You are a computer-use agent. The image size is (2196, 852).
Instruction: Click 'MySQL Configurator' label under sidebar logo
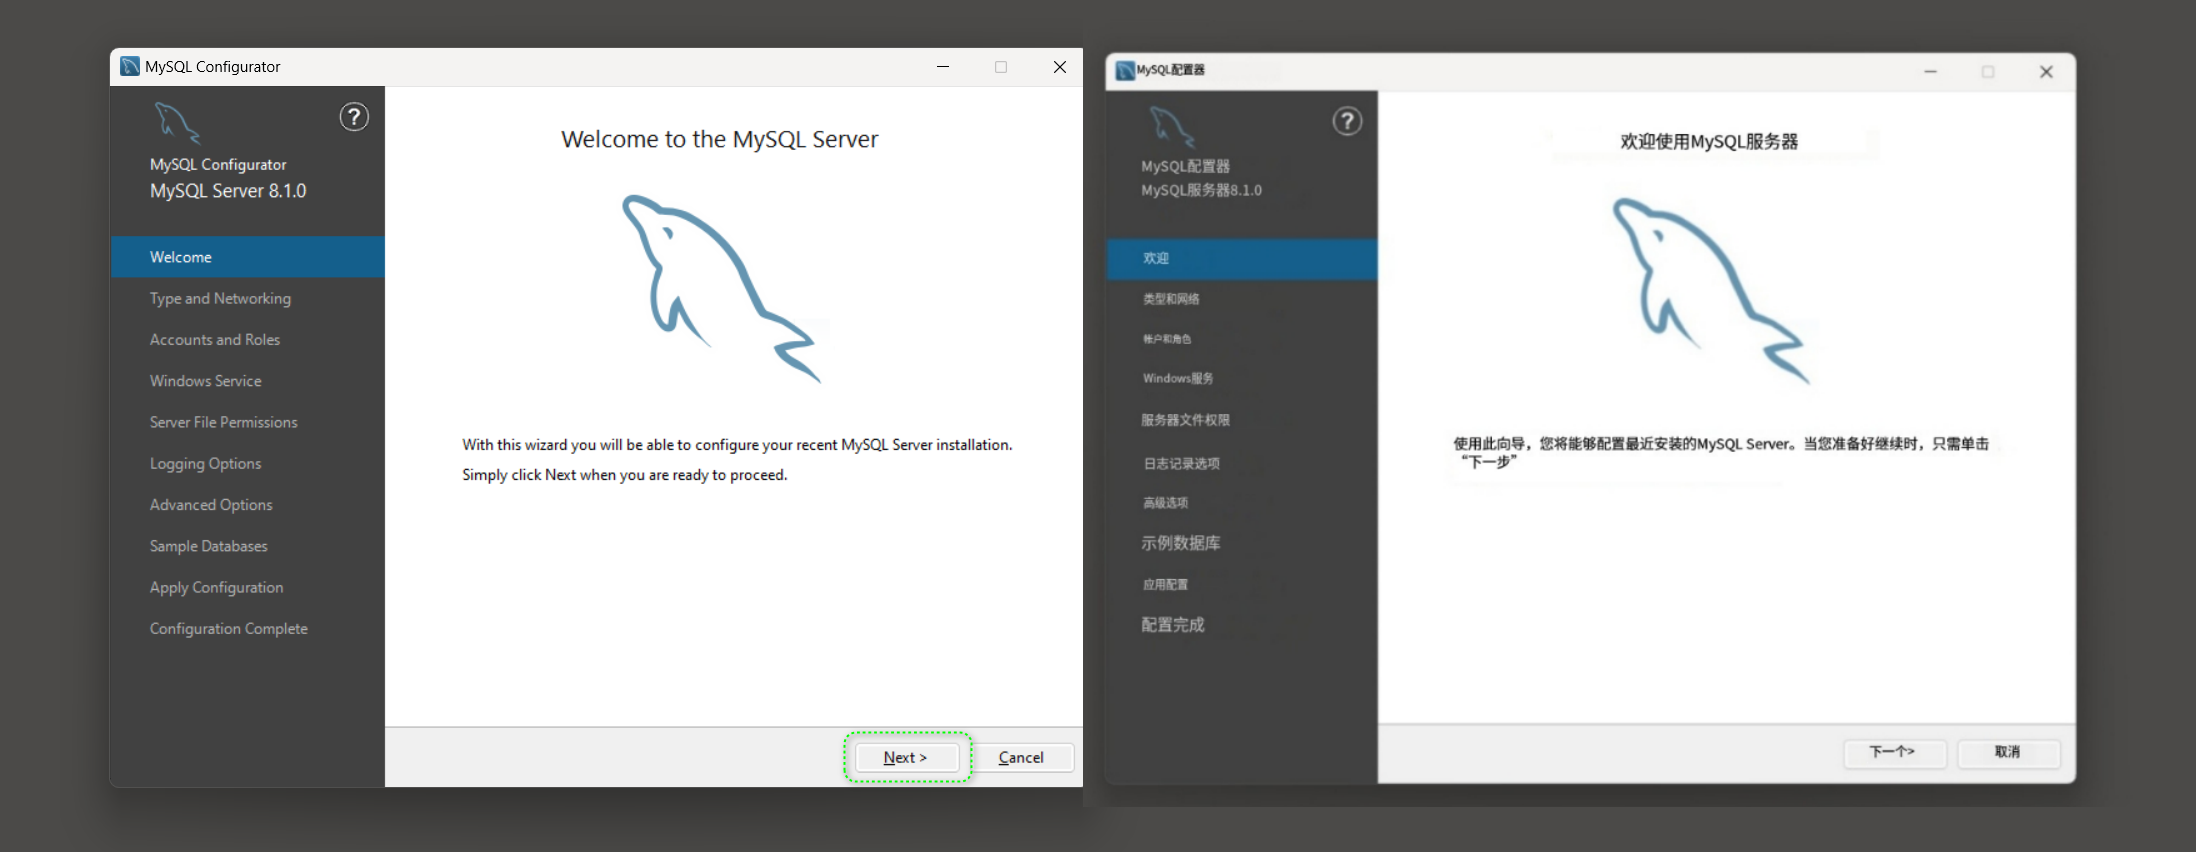(218, 165)
